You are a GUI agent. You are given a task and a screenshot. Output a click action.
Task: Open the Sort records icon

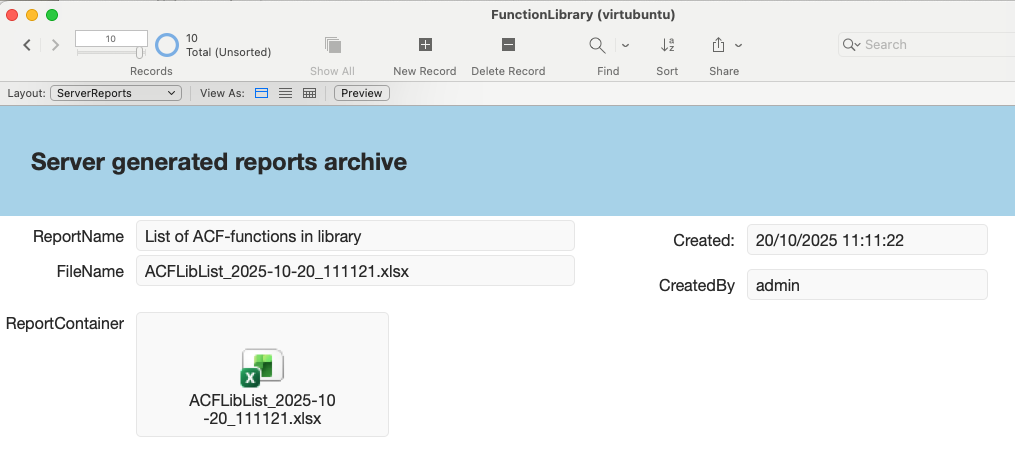(x=667, y=45)
